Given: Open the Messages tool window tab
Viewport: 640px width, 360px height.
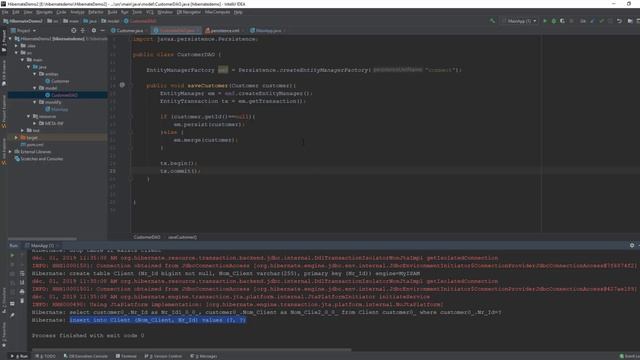Looking at the screenshot, I should coord(203,356).
